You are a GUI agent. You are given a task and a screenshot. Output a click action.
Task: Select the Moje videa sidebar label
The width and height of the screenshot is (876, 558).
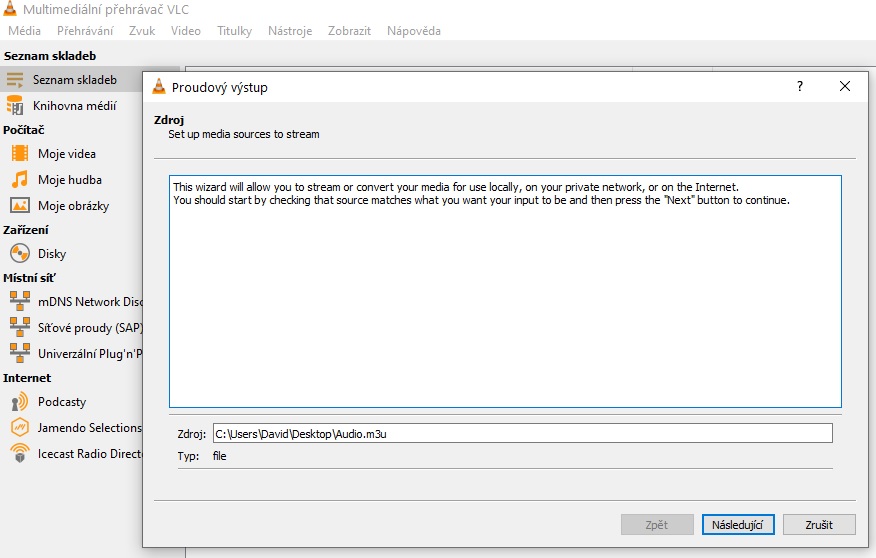click(x=67, y=154)
